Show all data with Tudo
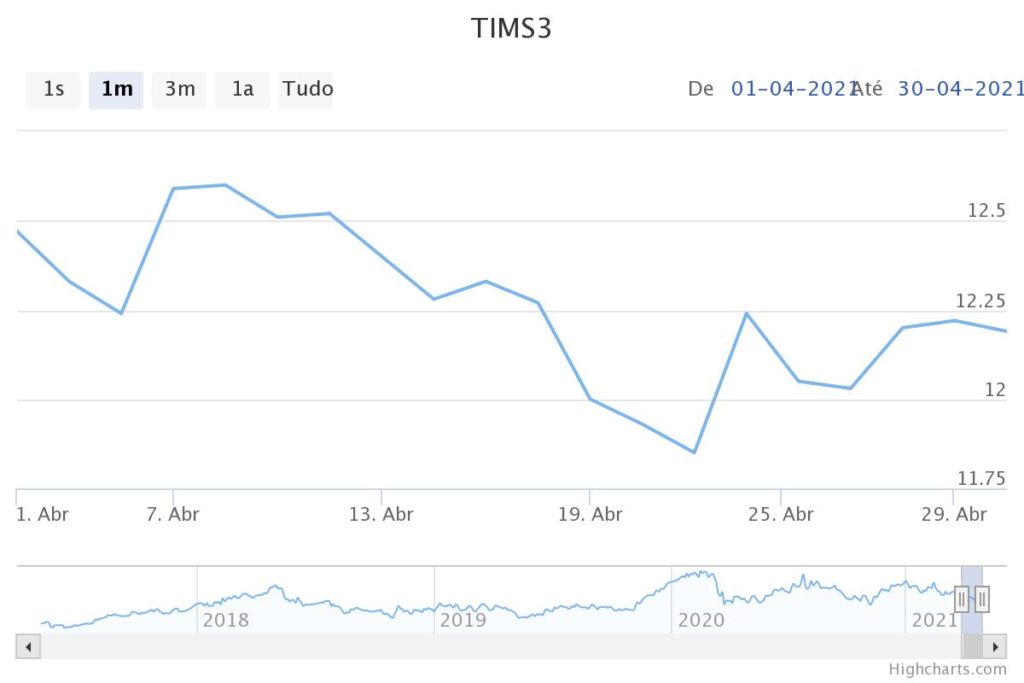Screen dimensions: 1024x683 [x=306, y=89]
